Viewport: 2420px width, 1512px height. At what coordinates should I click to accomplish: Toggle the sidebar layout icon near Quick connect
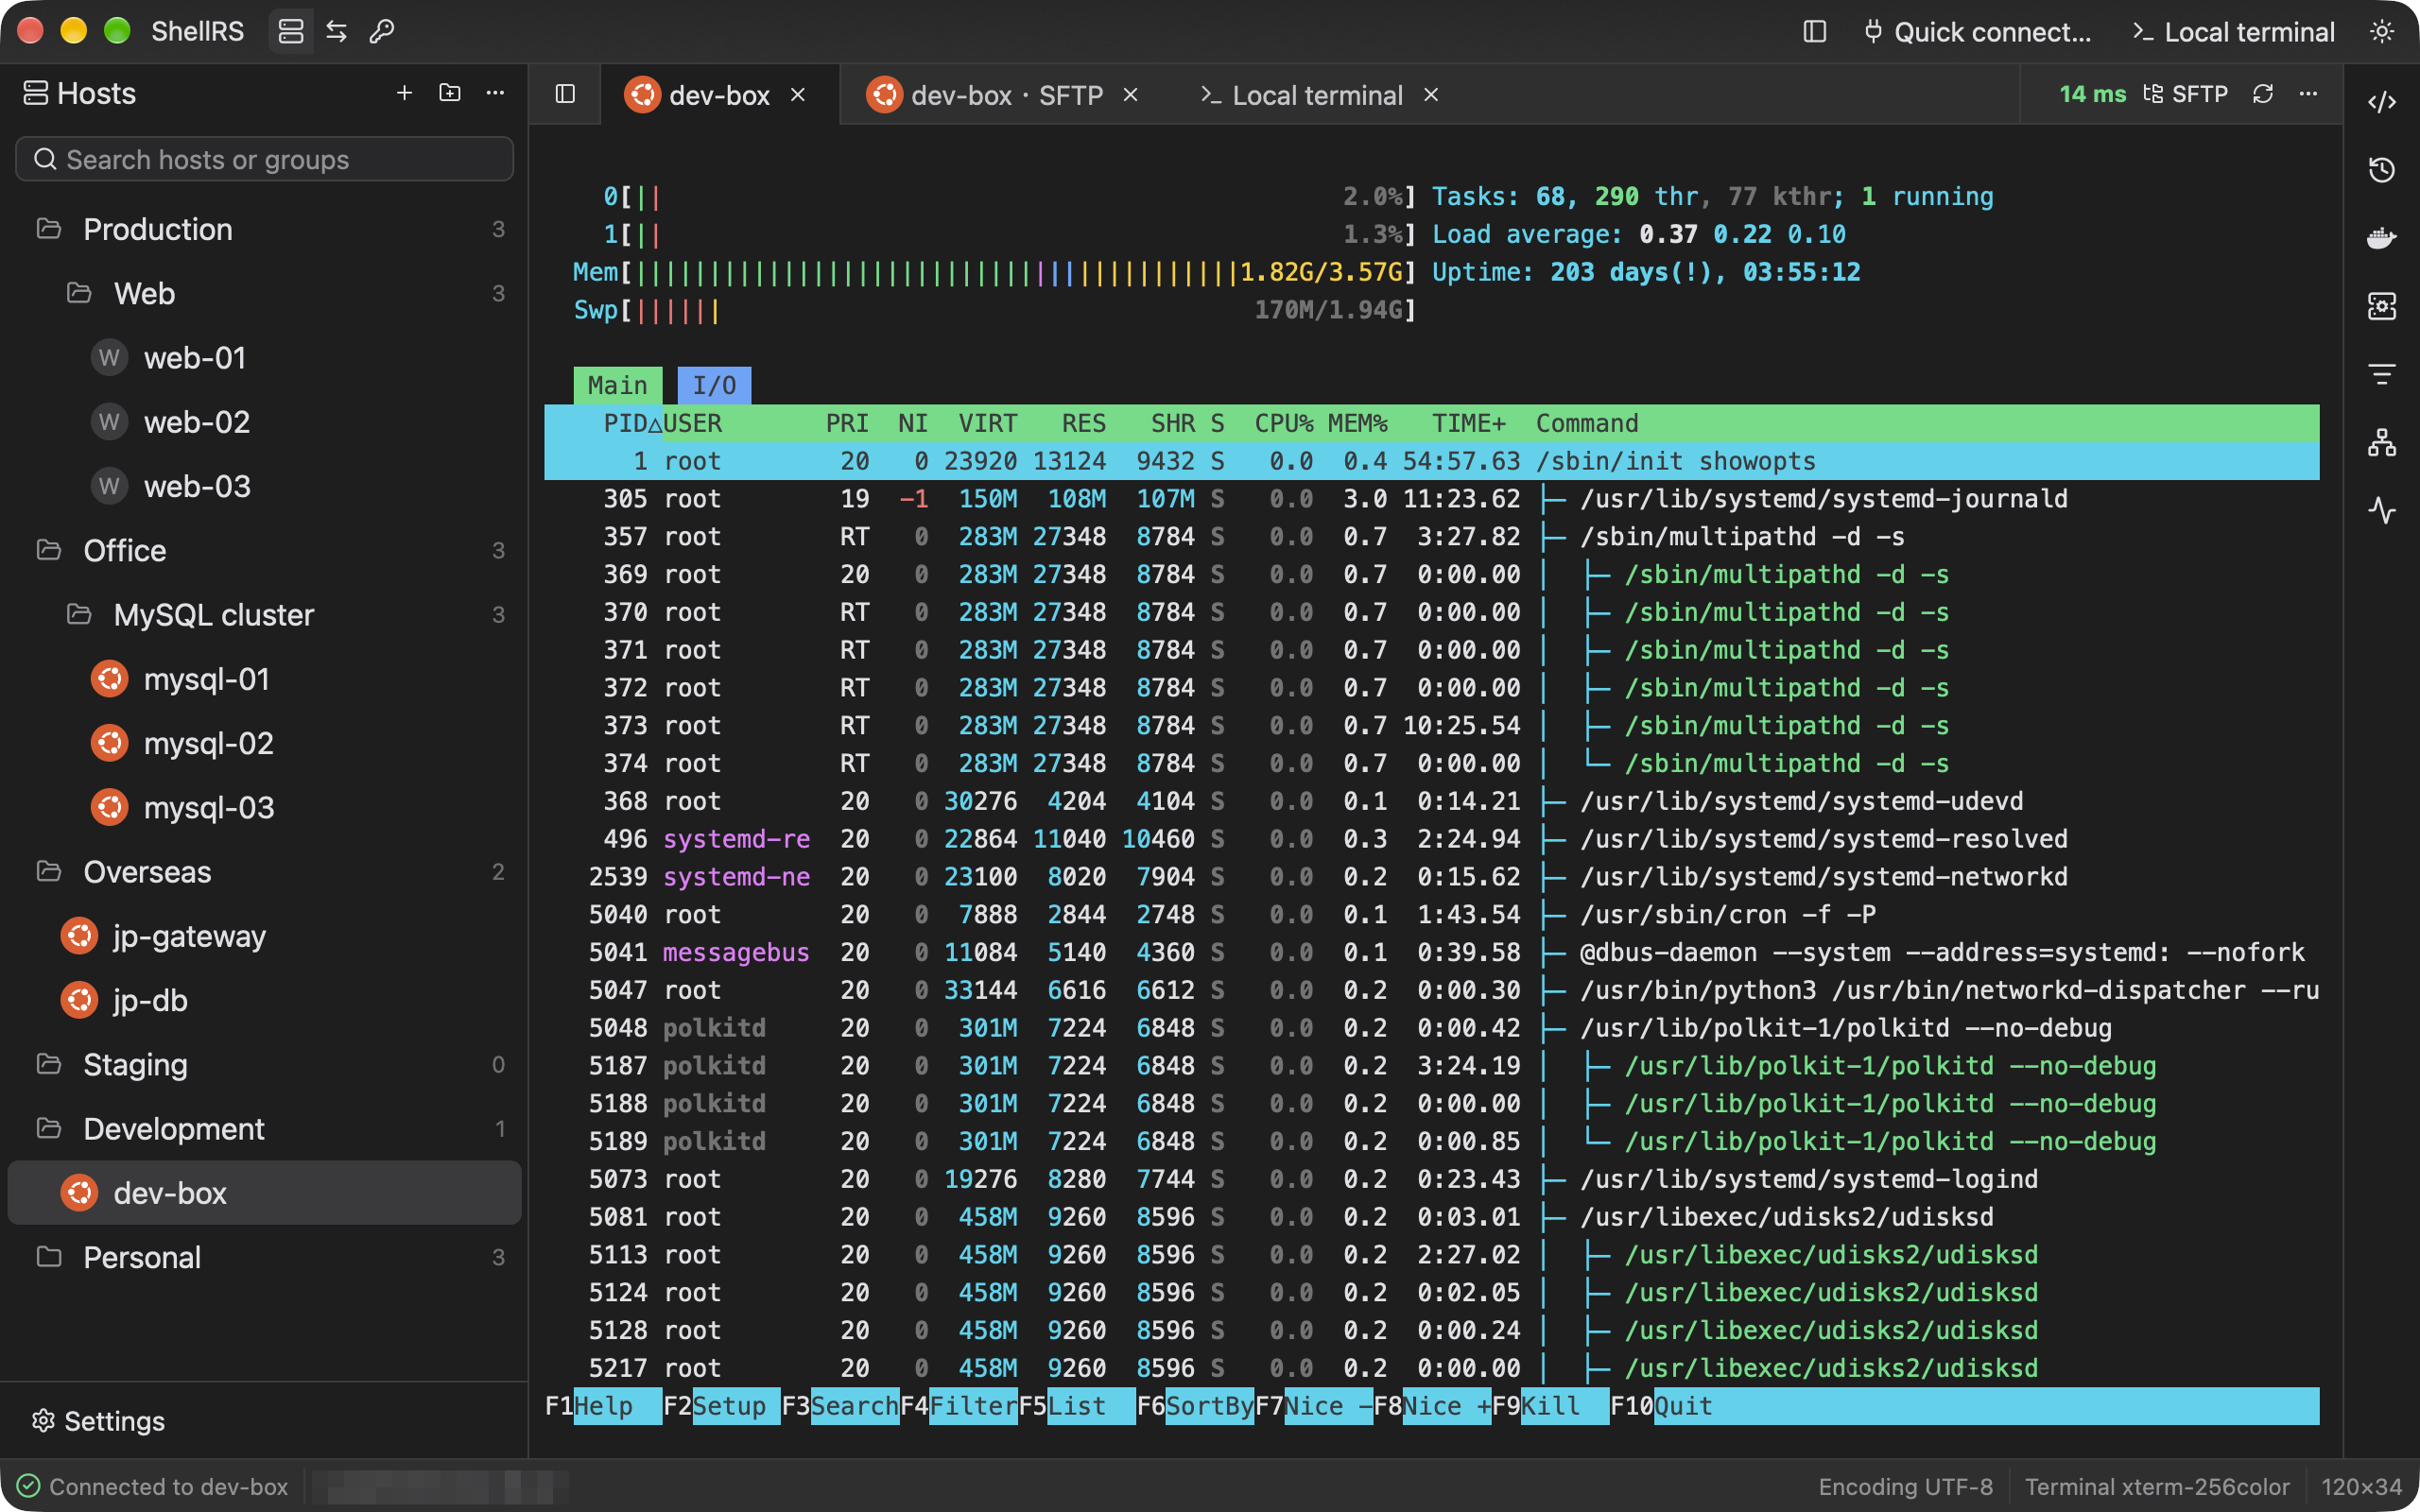point(1815,31)
